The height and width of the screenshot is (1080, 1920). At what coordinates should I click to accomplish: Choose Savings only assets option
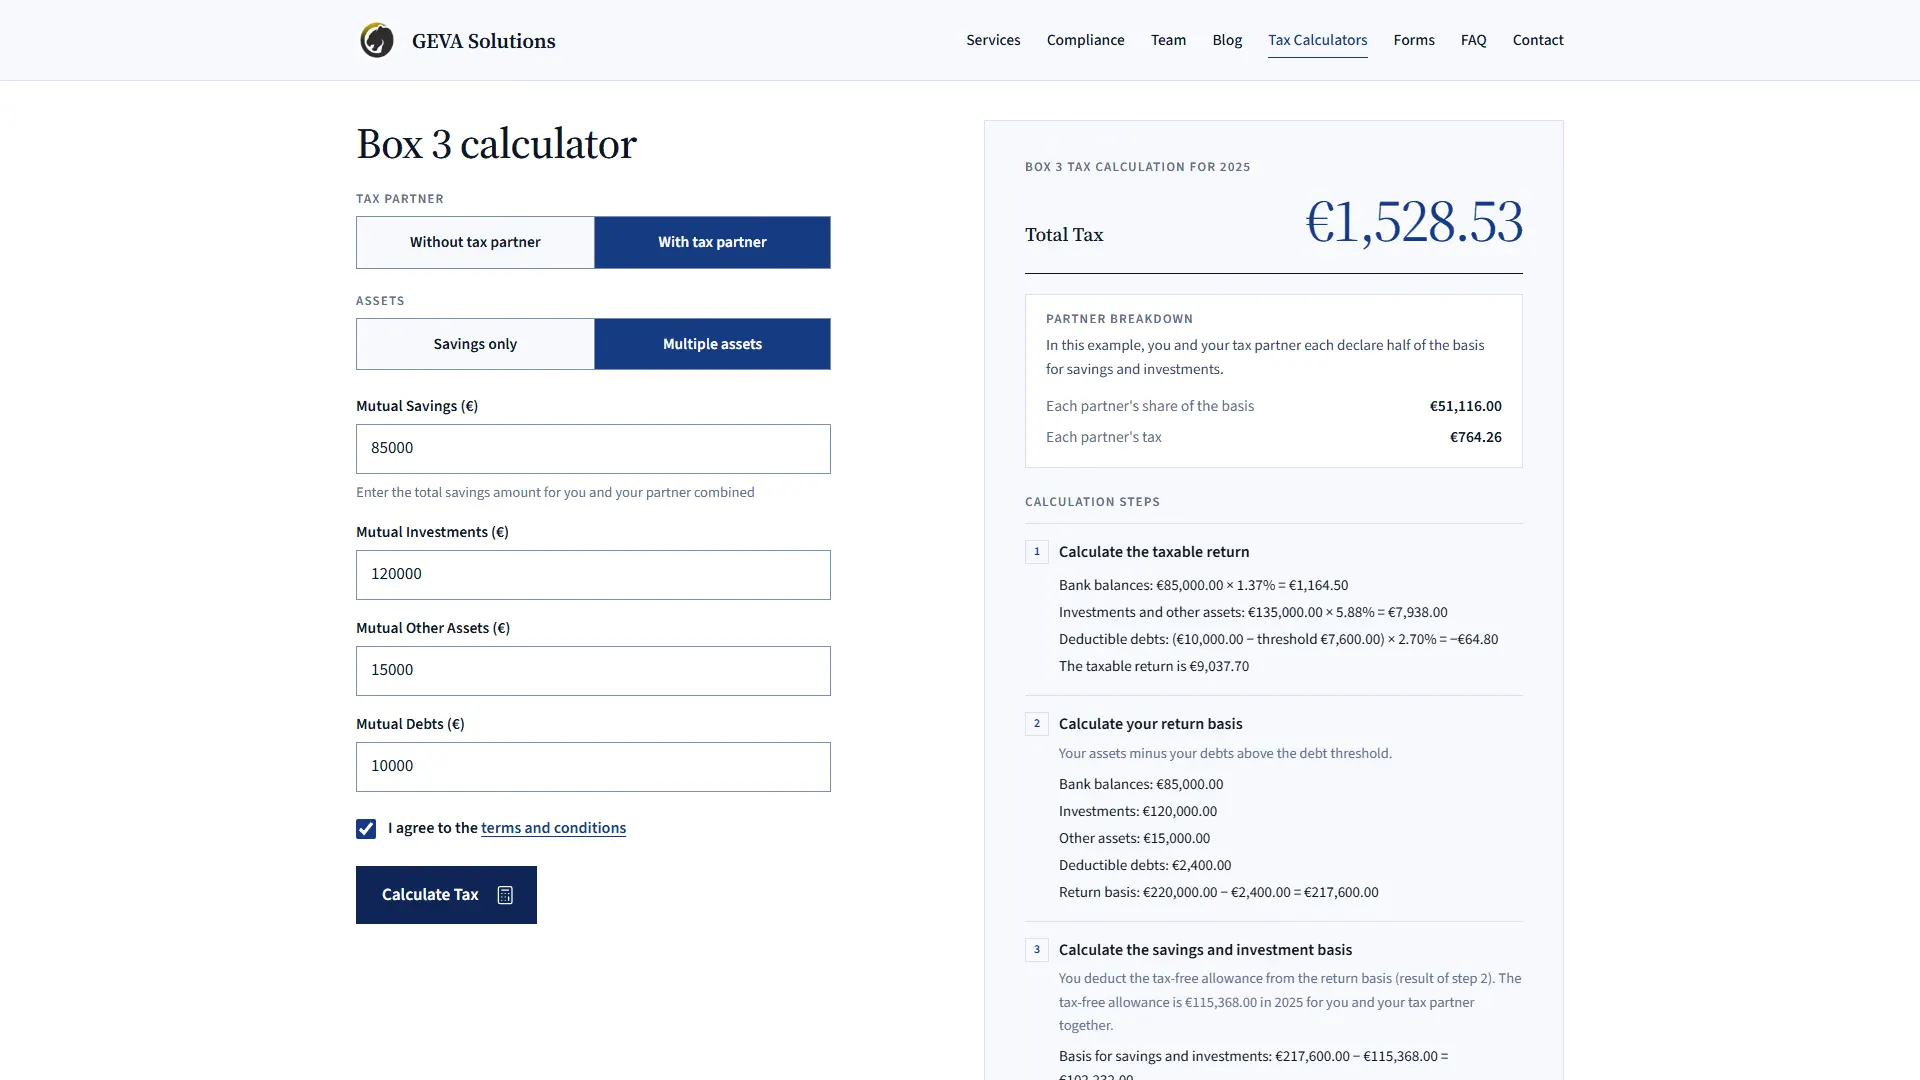pos(475,344)
